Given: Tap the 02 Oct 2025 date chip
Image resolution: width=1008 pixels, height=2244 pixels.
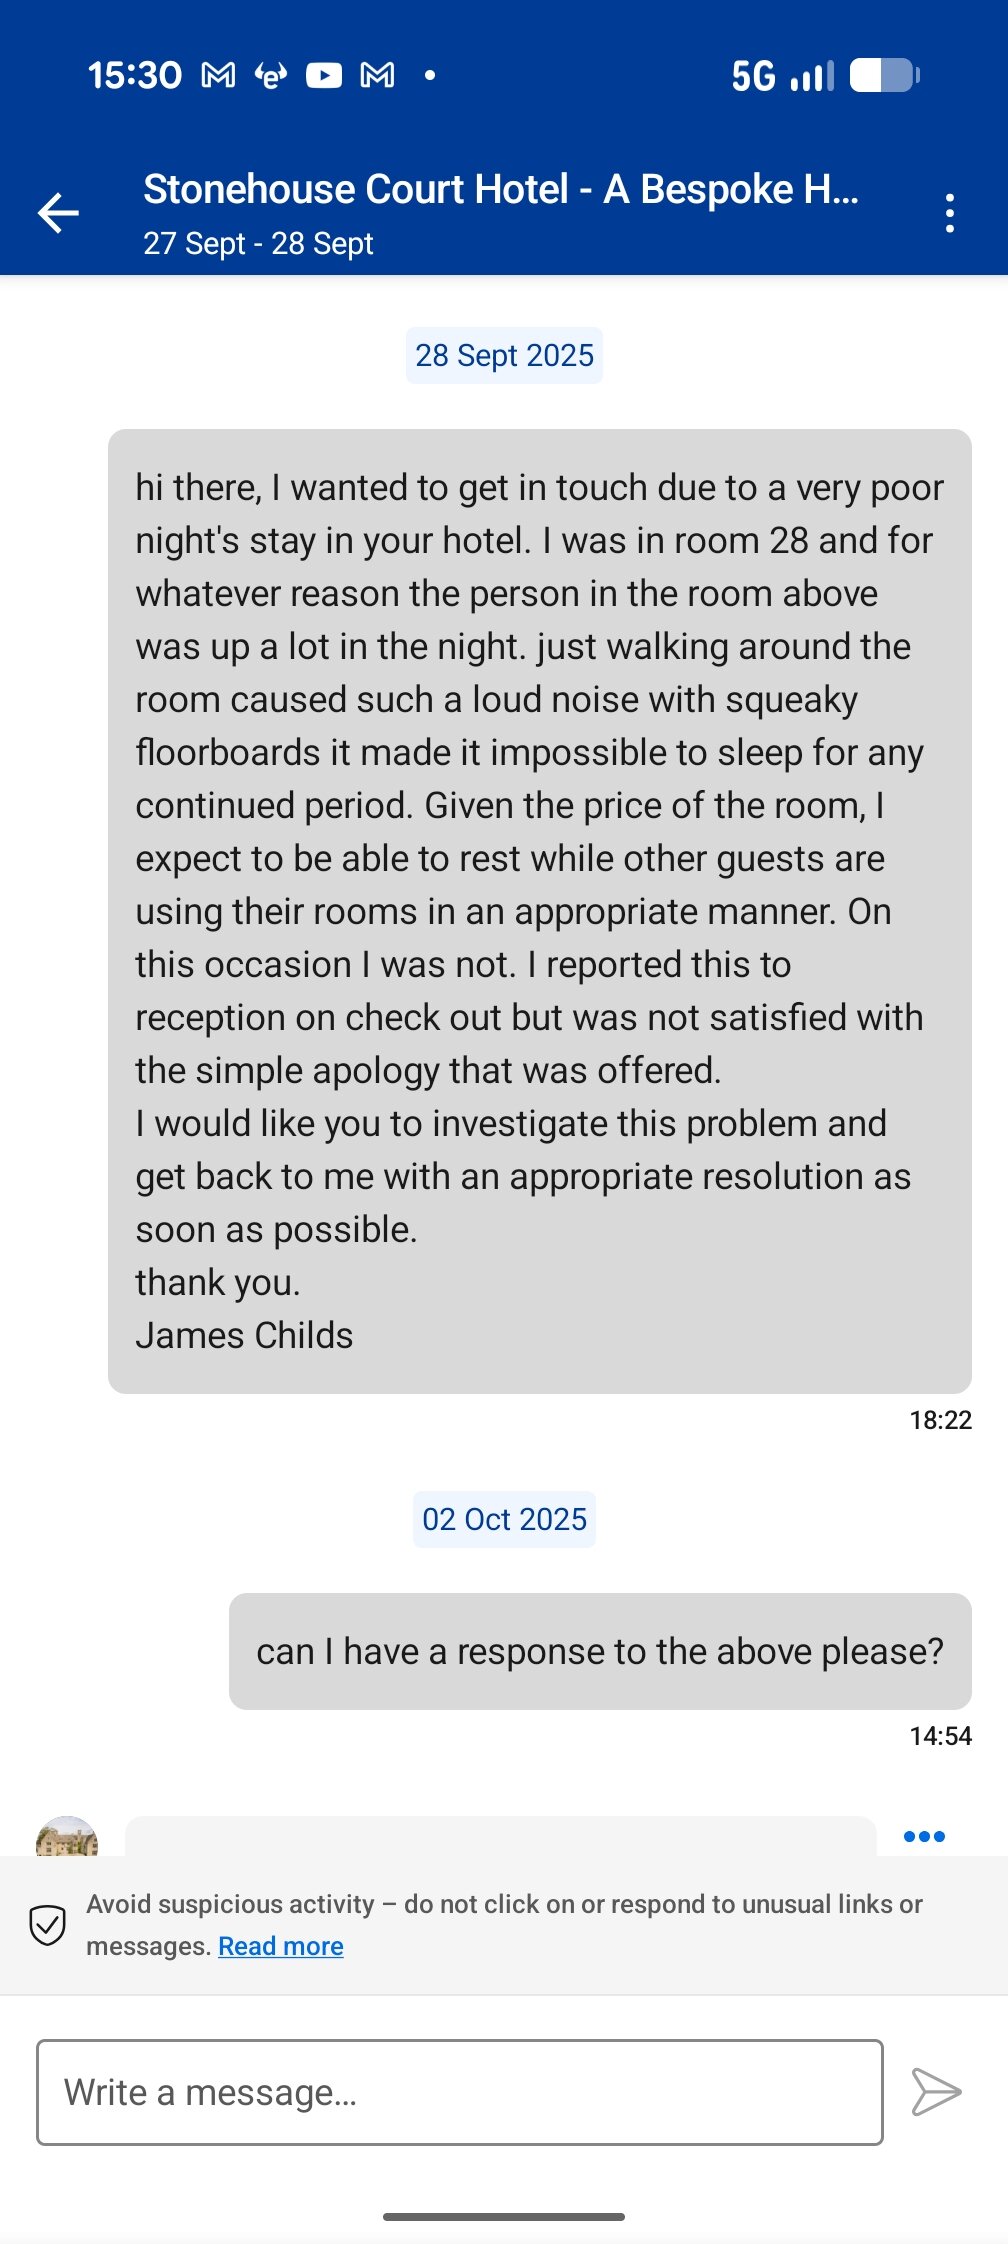Looking at the screenshot, I should click(504, 1520).
